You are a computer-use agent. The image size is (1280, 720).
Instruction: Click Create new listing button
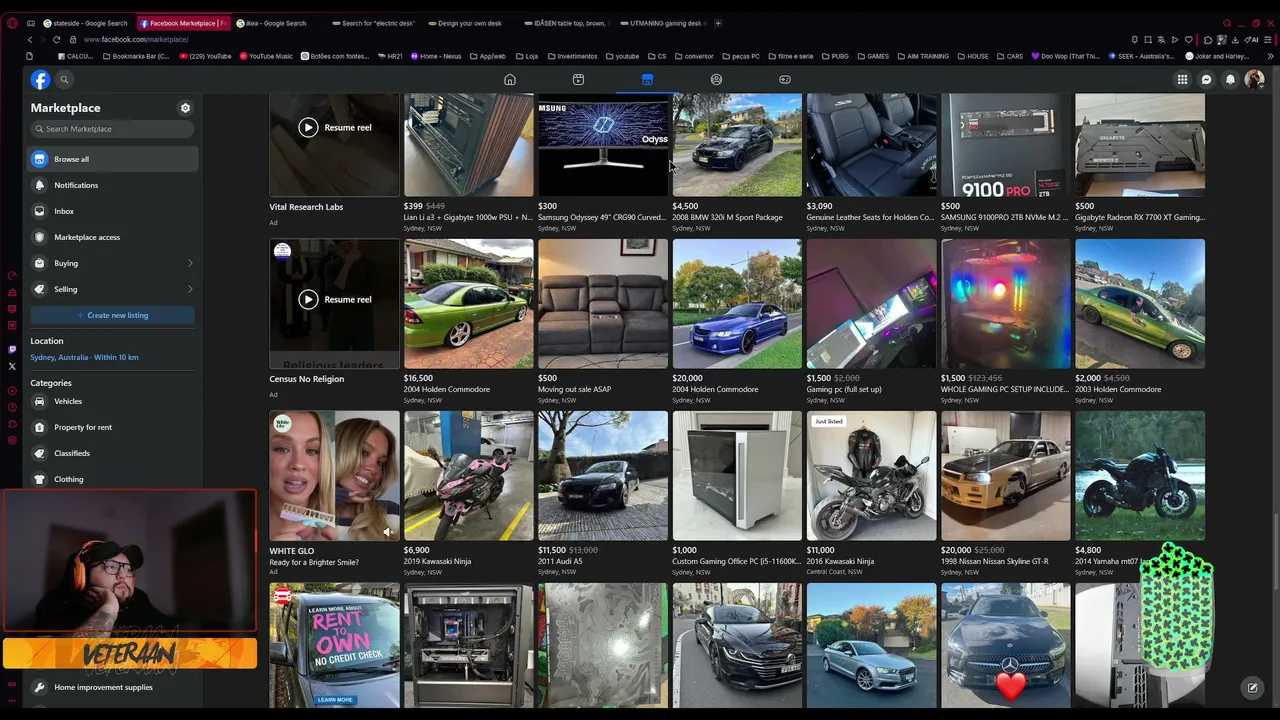(x=112, y=315)
